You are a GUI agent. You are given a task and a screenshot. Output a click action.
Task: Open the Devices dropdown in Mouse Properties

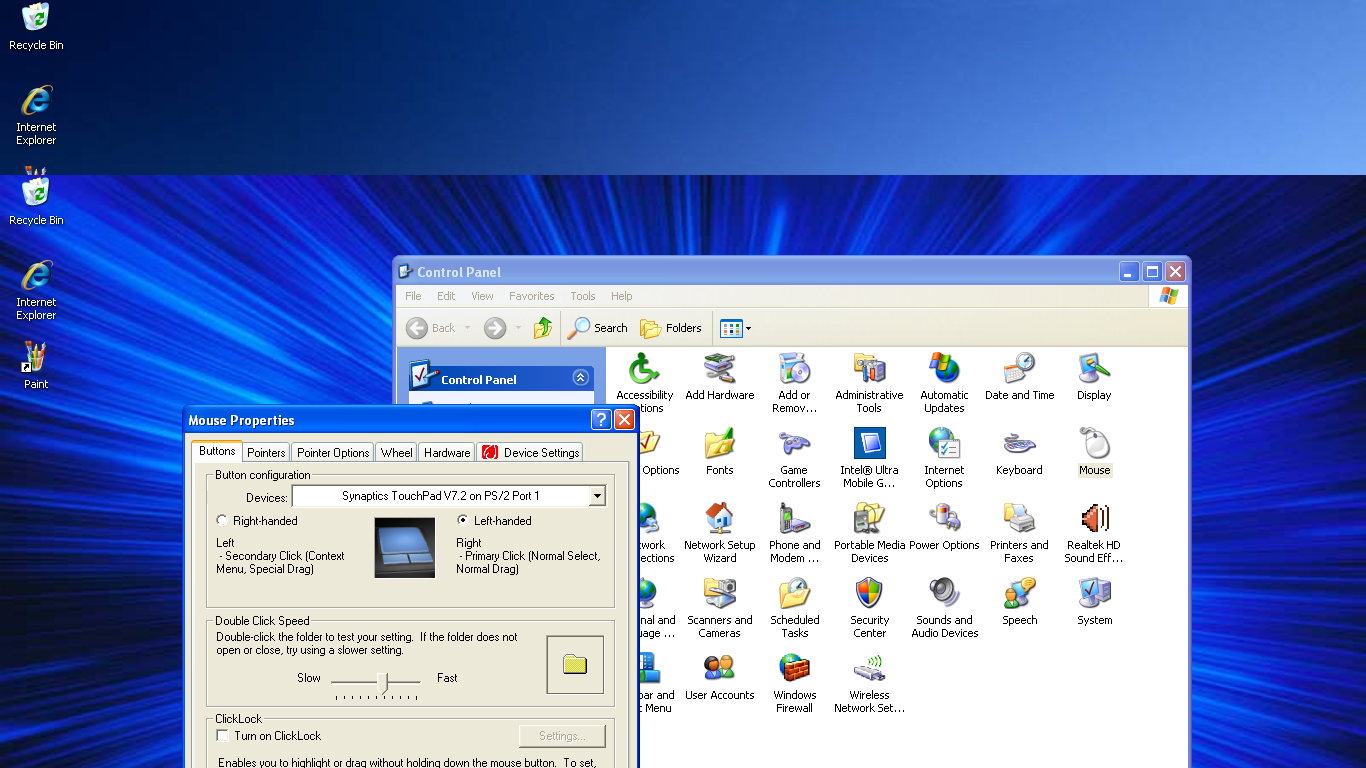597,496
